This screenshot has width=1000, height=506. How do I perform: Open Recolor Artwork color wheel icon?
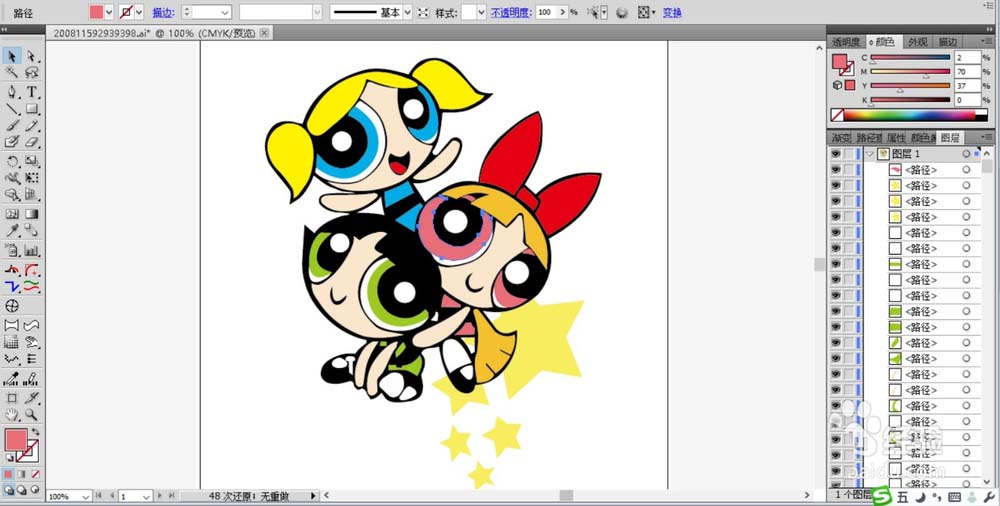622,12
